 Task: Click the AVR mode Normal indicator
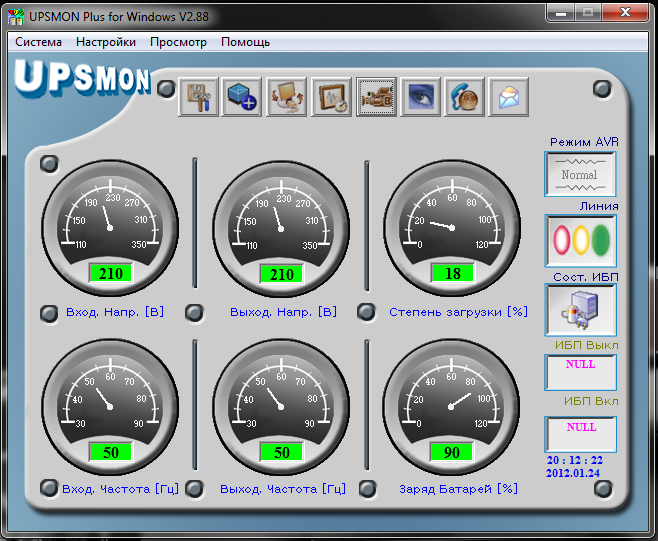(x=580, y=174)
